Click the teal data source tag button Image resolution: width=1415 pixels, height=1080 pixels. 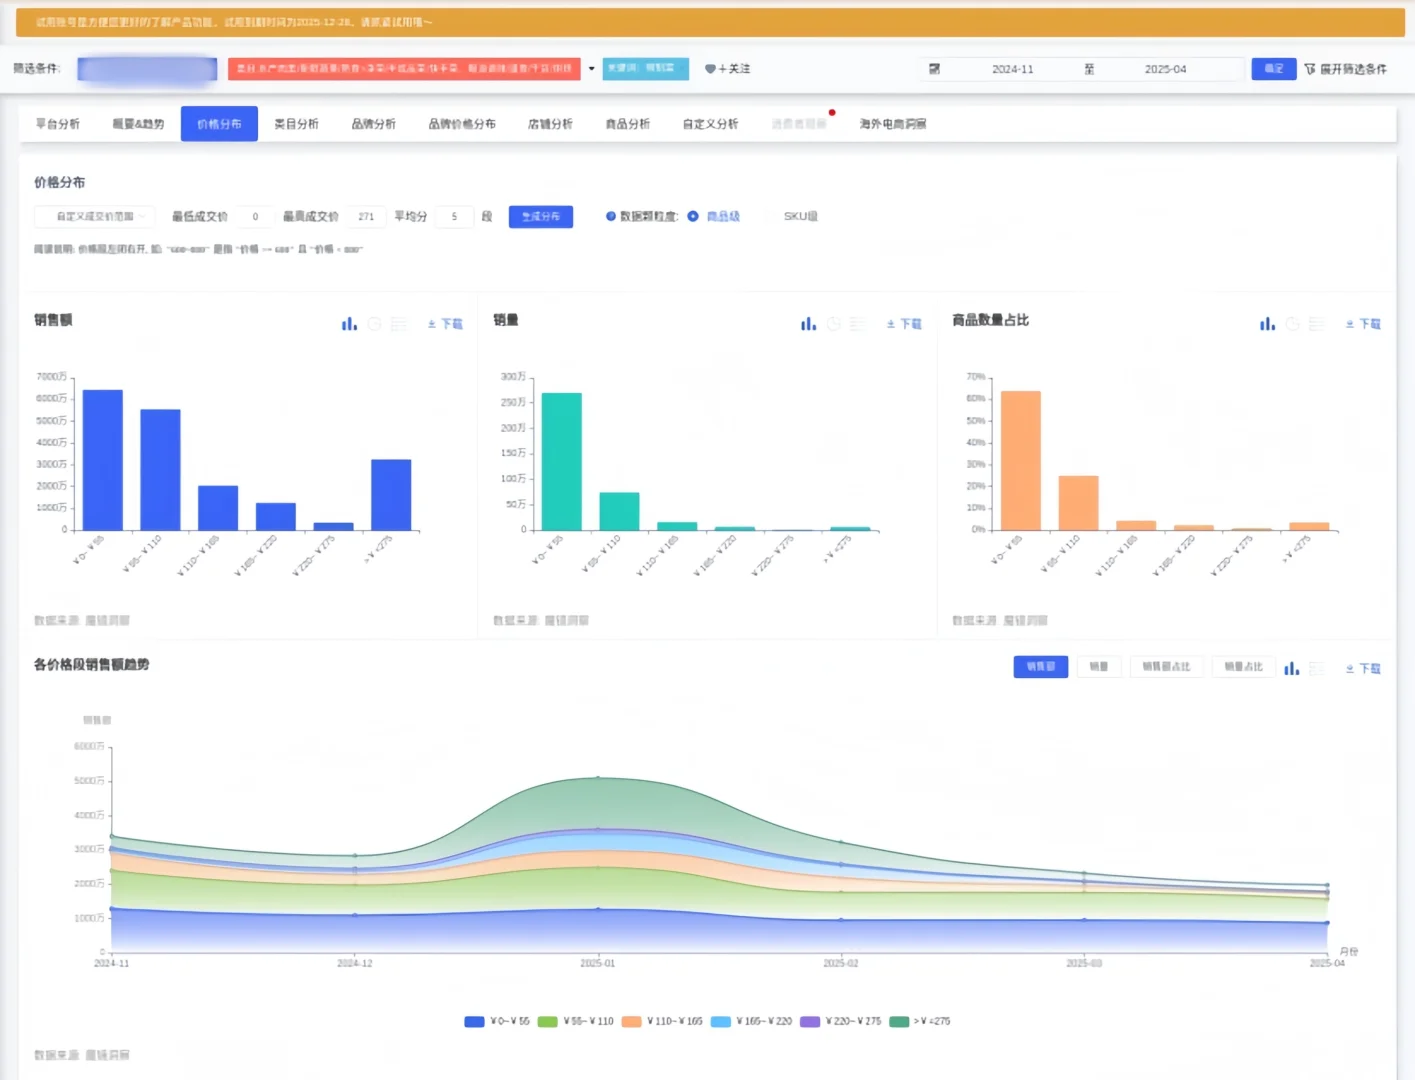[x=645, y=69]
